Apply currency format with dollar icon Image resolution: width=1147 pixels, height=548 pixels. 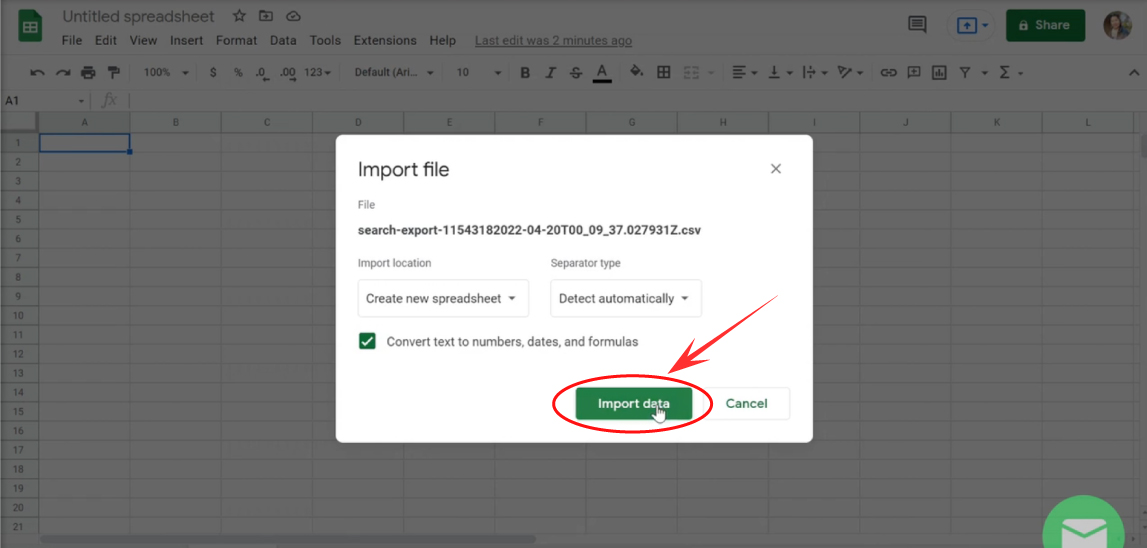click(213, 72)
